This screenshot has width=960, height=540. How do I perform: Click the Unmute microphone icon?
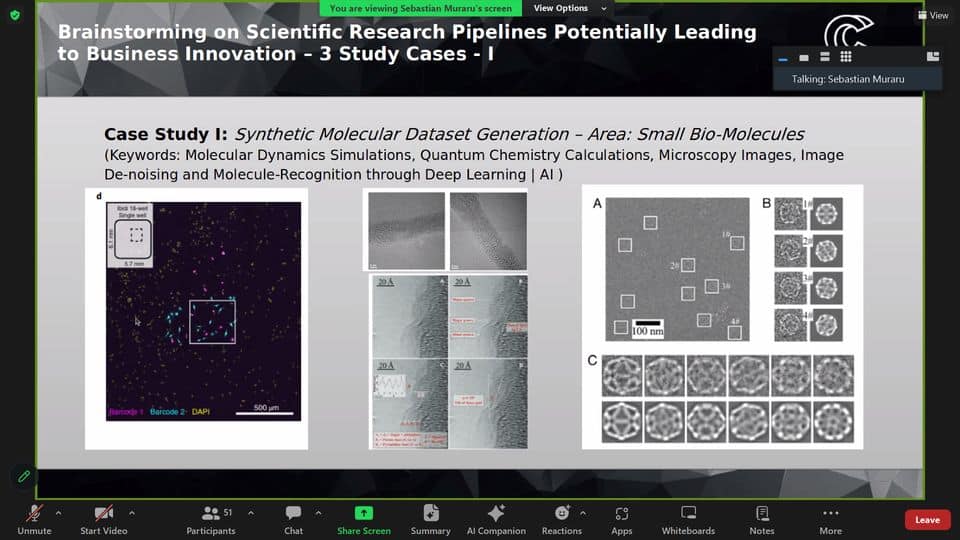34,514
